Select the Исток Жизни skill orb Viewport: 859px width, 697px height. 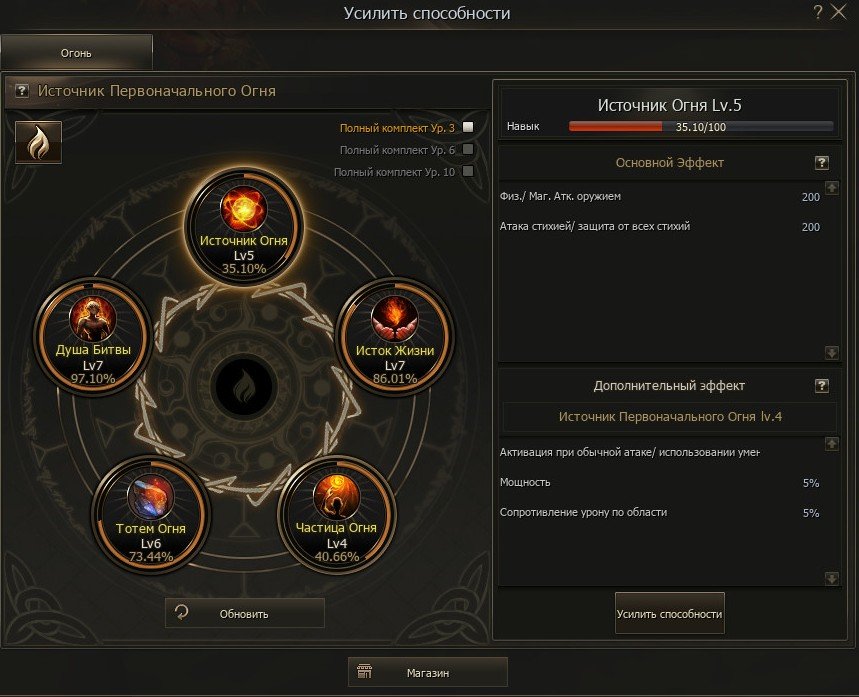[394, 335]
